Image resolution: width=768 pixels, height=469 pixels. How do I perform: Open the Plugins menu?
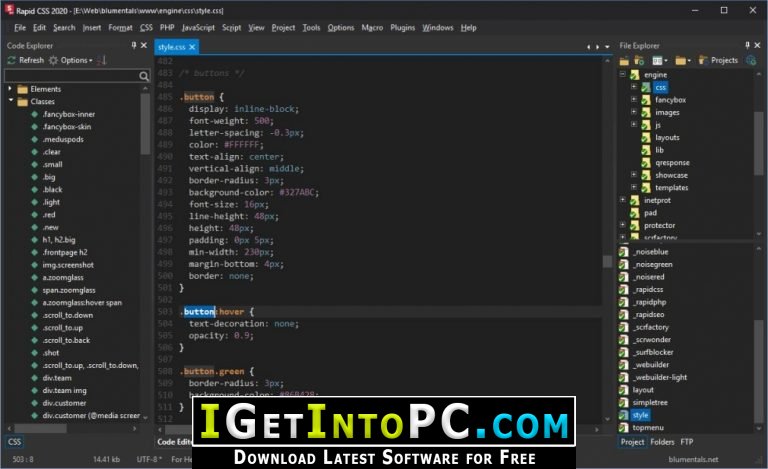(x=403, y=27)
